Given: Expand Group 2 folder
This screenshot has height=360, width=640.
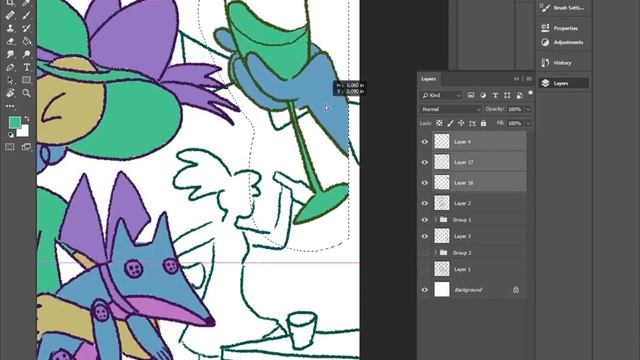Looking at the screenshot, I should coord(435,253).
